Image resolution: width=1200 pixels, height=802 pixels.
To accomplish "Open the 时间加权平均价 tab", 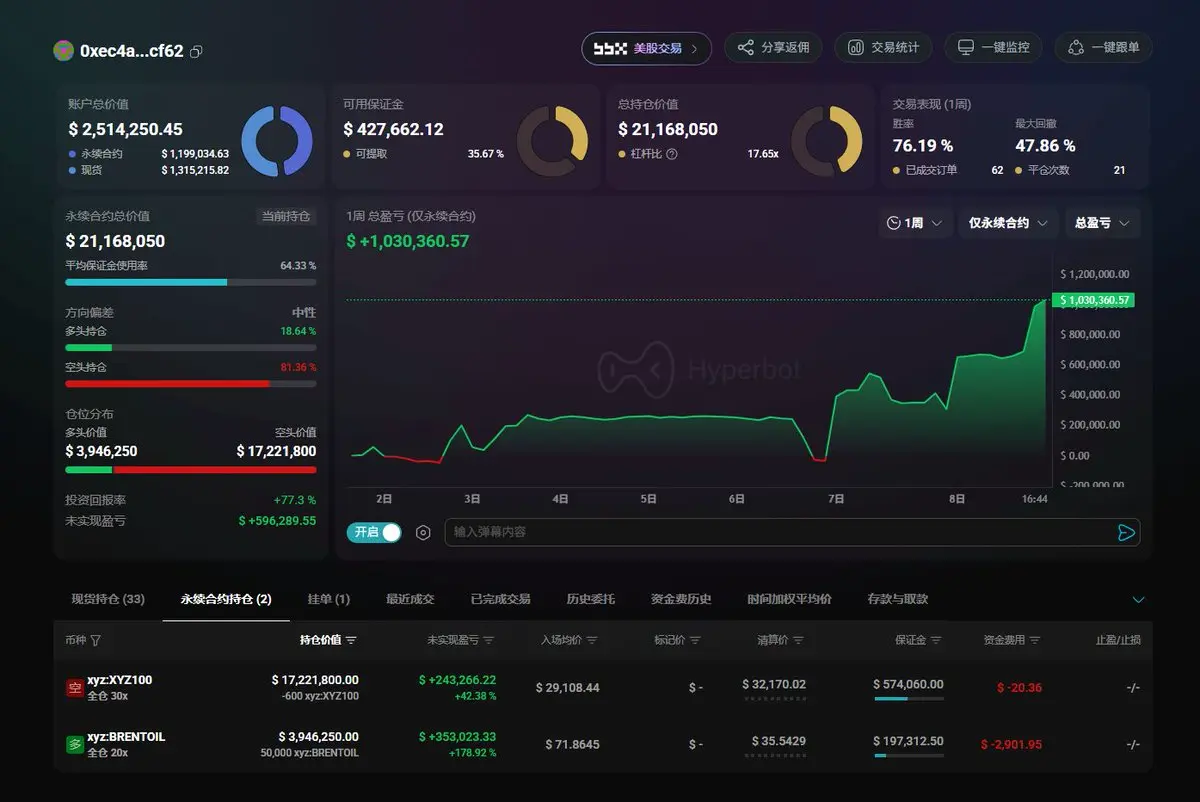I will 789,599.
